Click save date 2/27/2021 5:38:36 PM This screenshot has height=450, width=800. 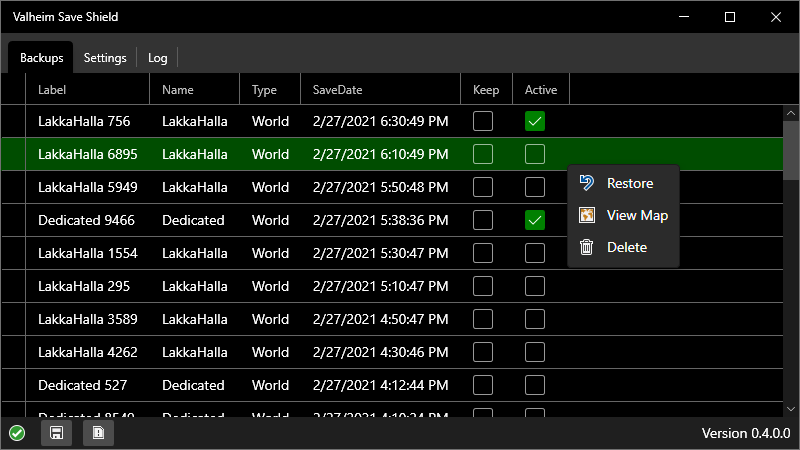point(381,220)
